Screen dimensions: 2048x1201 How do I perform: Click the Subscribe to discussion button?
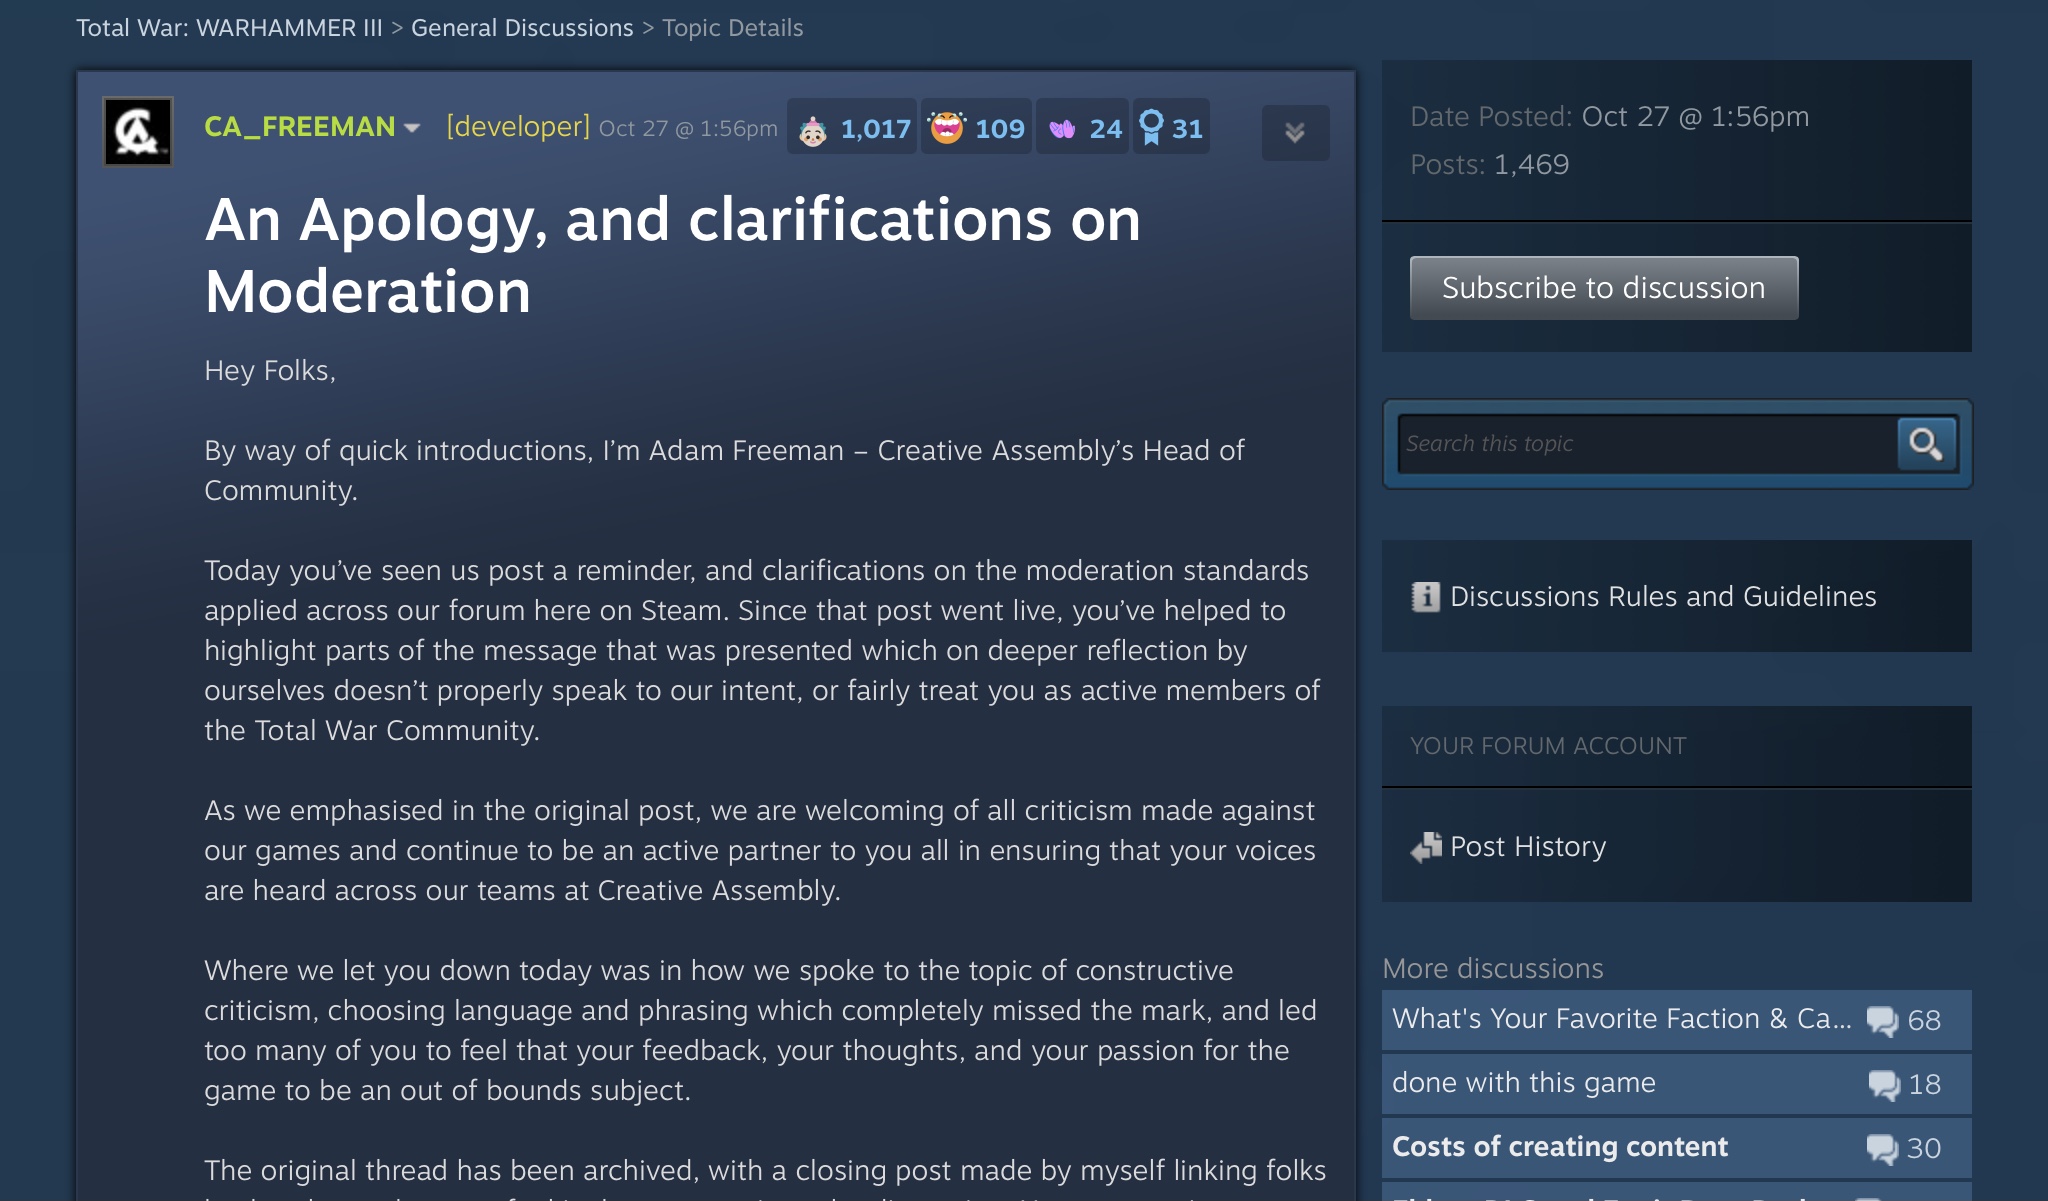(x=1604, y=288)
